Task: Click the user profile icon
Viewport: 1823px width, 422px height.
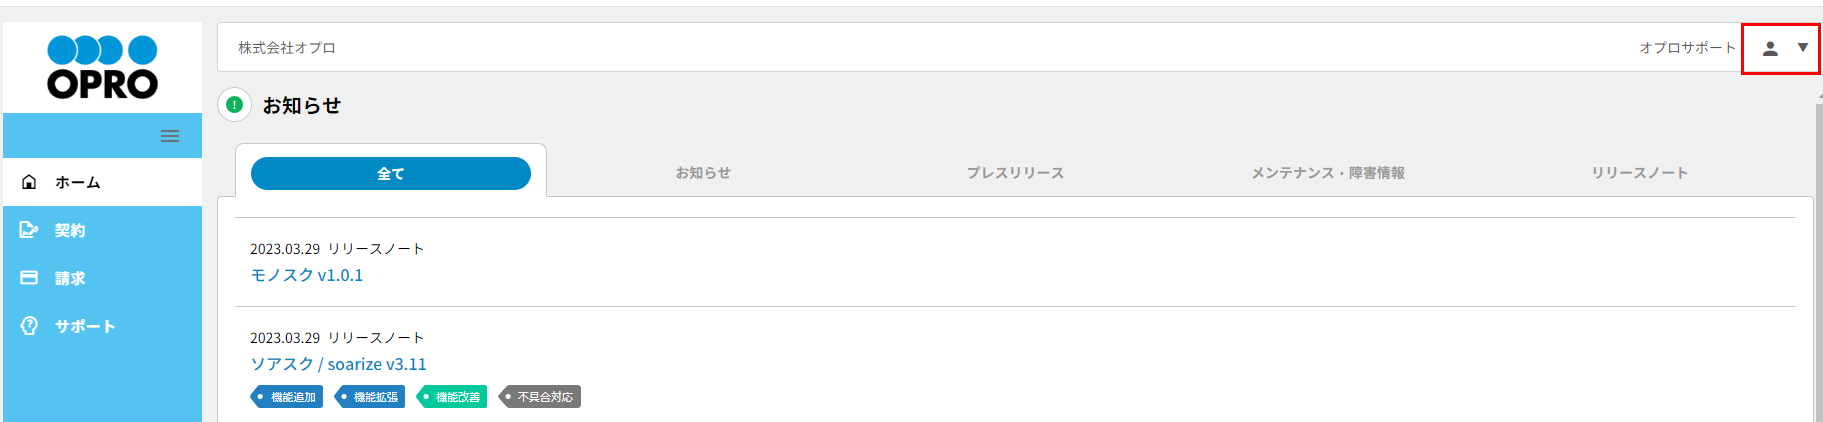Action: coord(1770,48)
